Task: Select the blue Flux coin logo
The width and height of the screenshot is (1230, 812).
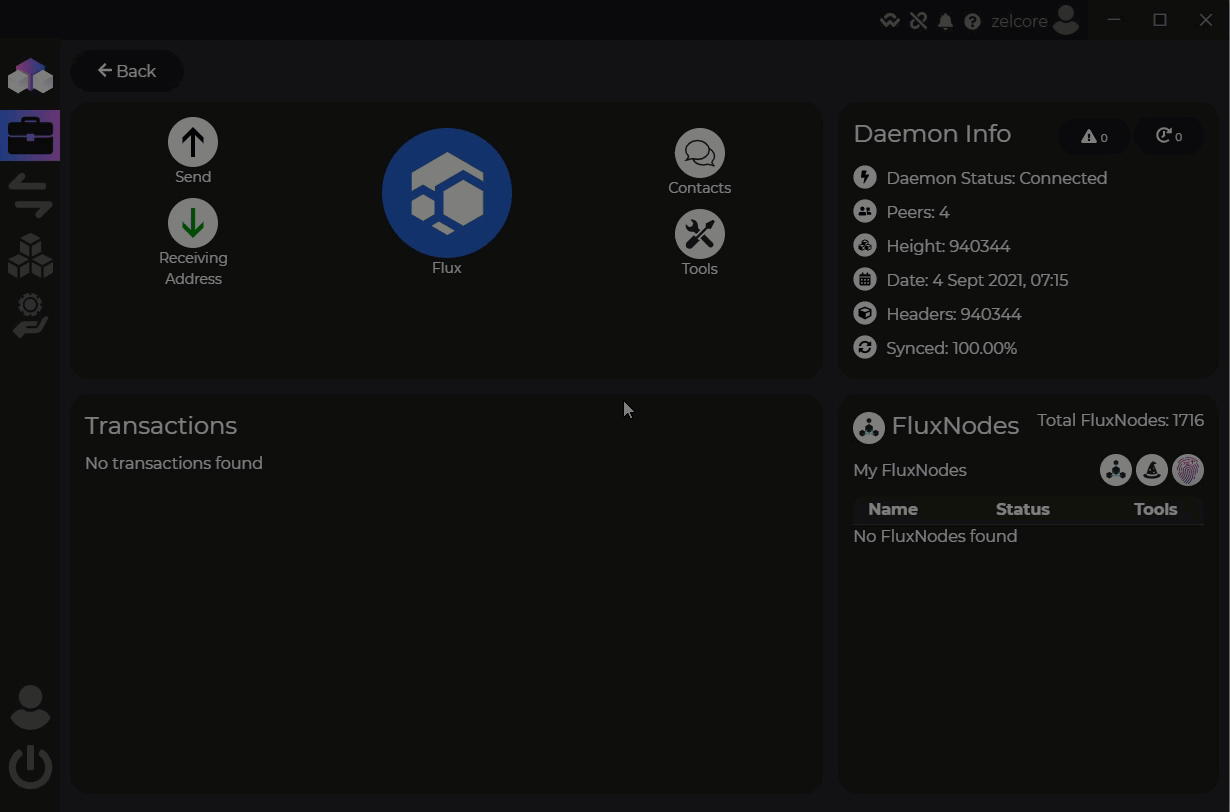Action: [447, 193]
